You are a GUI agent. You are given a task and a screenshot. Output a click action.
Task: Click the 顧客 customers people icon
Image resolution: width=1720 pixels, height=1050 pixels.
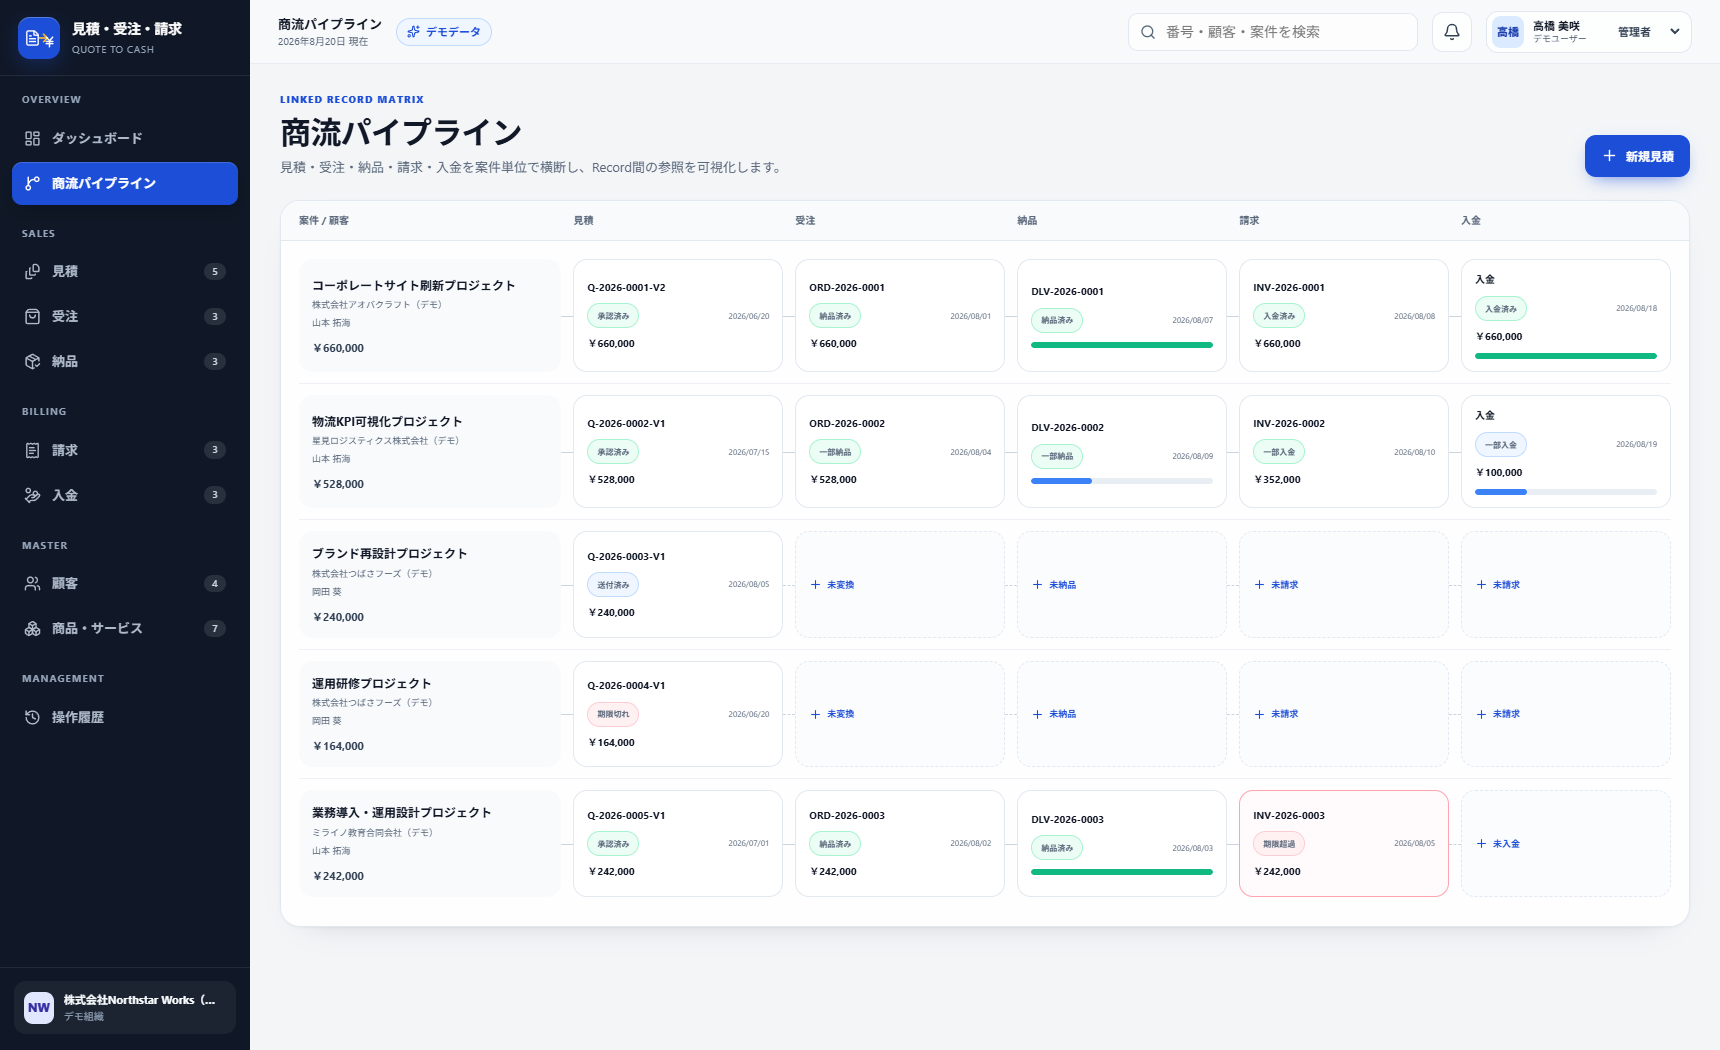(33, 583)
